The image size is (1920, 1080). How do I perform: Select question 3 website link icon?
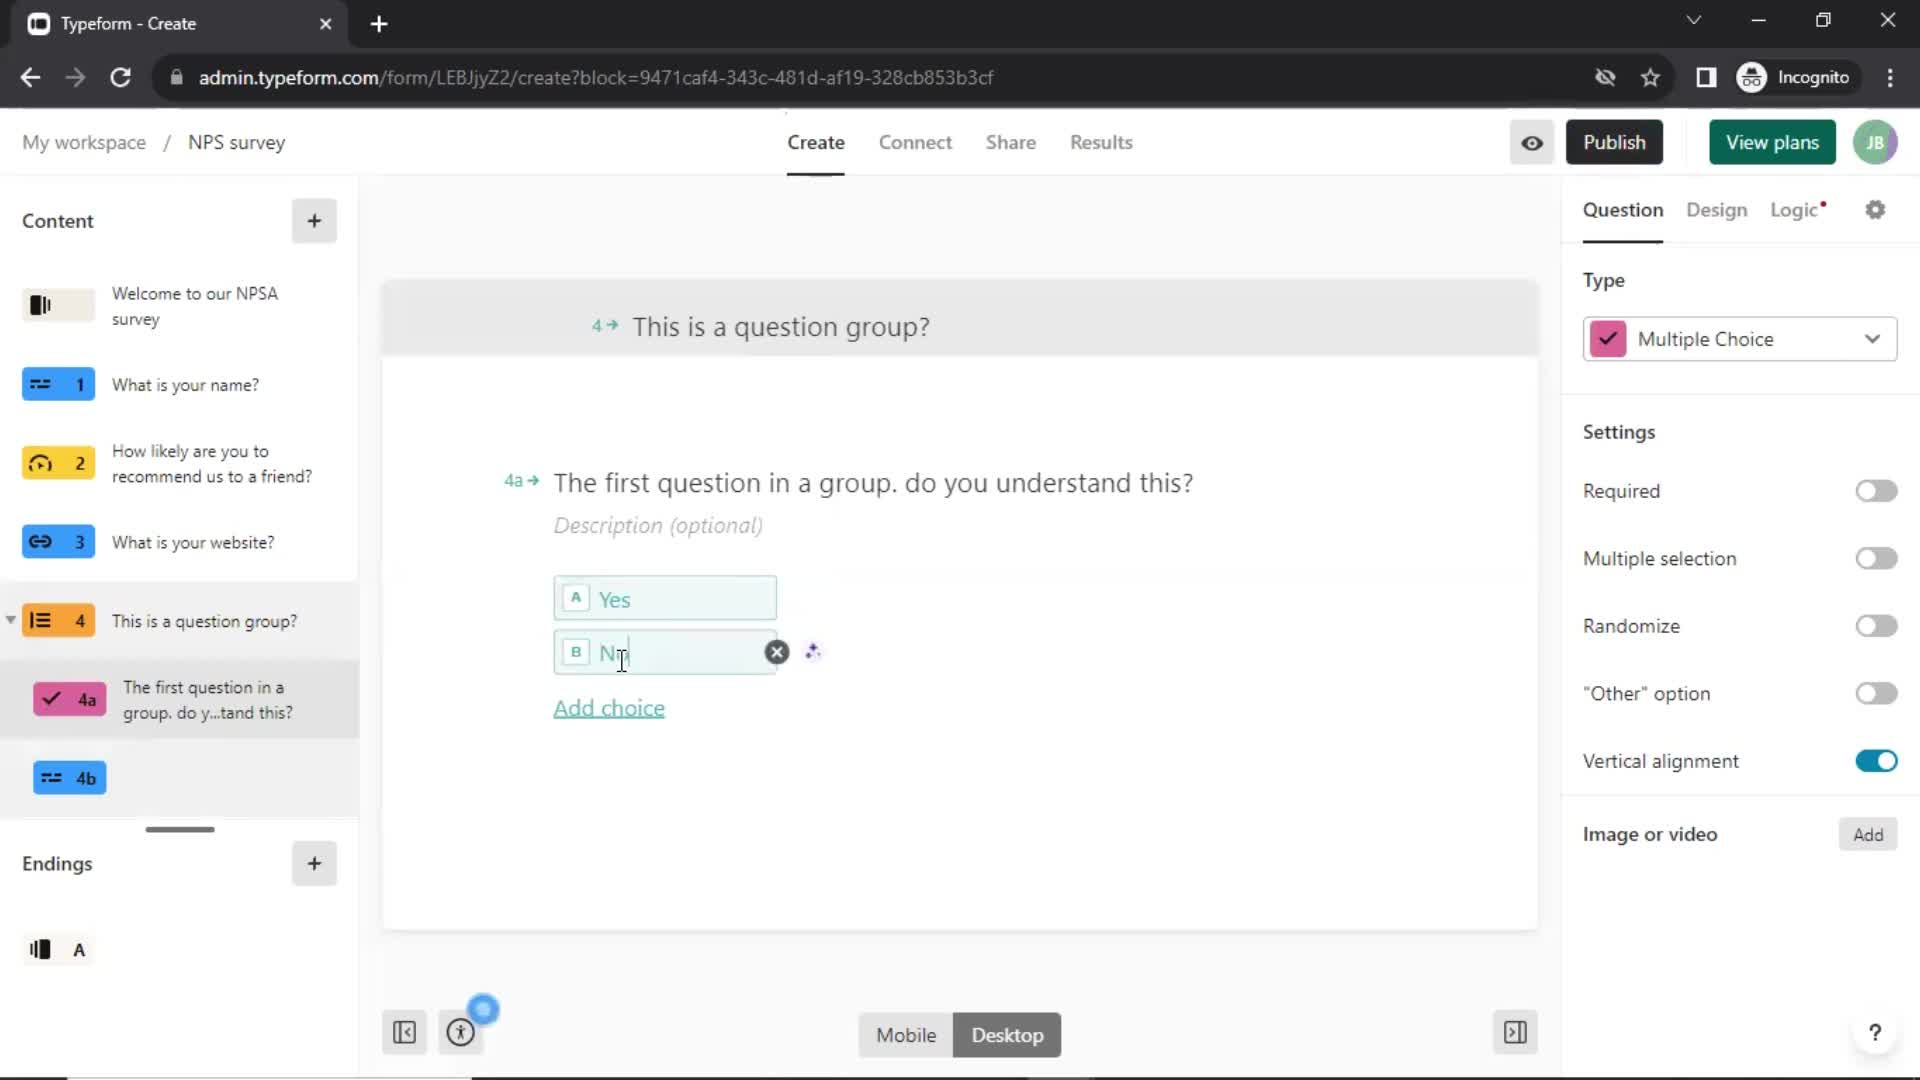(58, 542)
